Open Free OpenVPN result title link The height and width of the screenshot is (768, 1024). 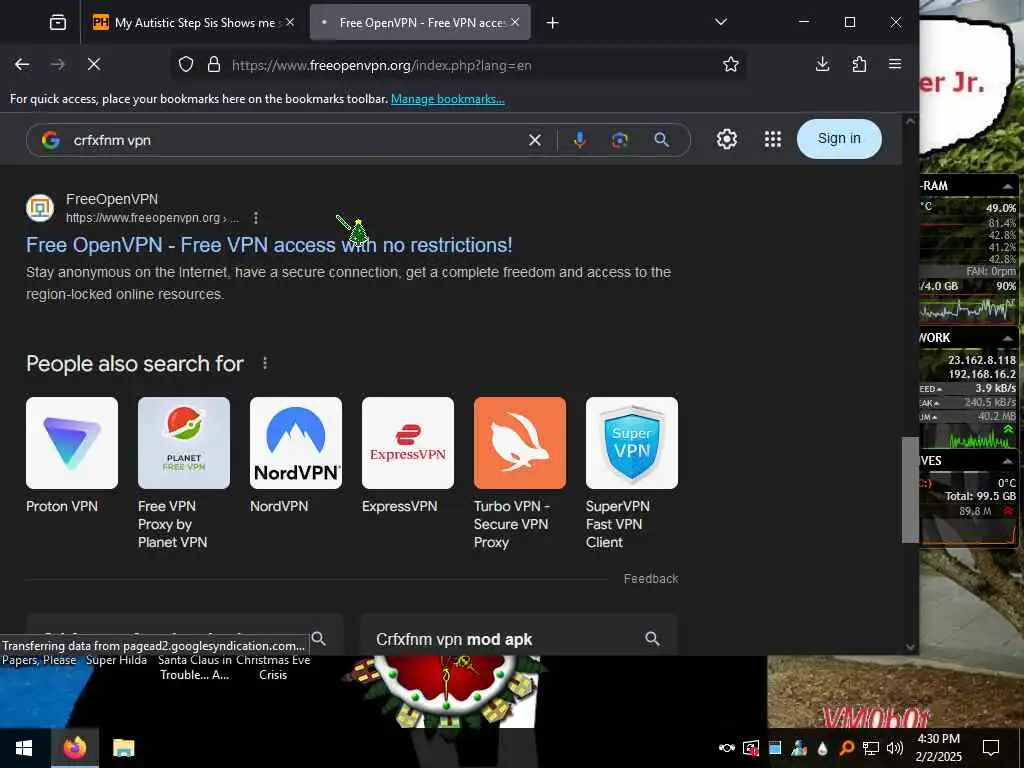click(x=269, y=245)
